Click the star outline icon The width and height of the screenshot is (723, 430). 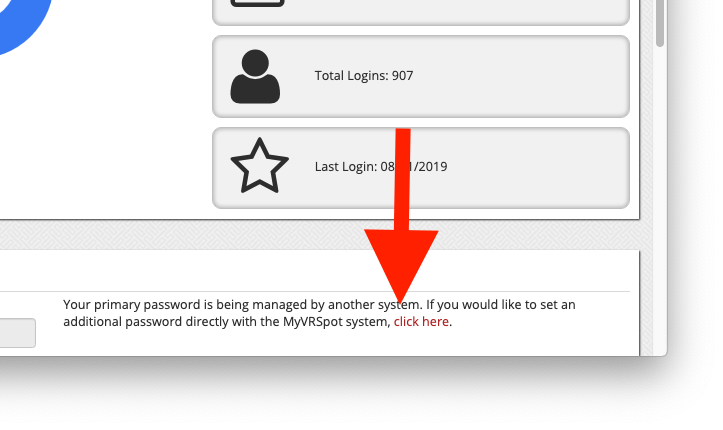point(260,165)
